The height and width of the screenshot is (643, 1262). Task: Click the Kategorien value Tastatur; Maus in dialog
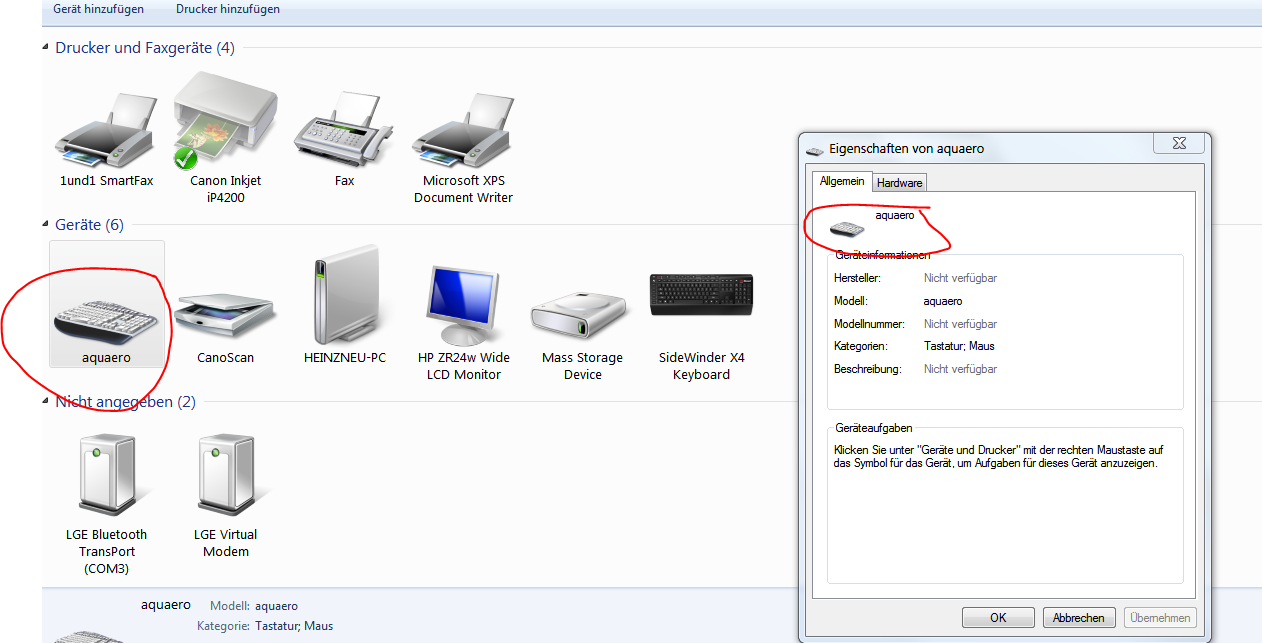coord(959,346)
